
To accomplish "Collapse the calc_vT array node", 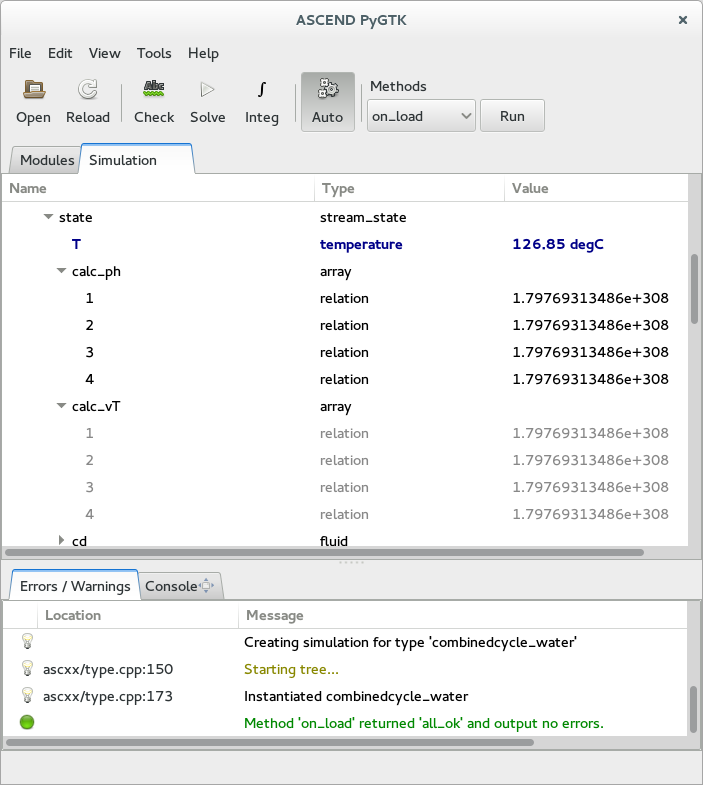I will pos(61,406).
